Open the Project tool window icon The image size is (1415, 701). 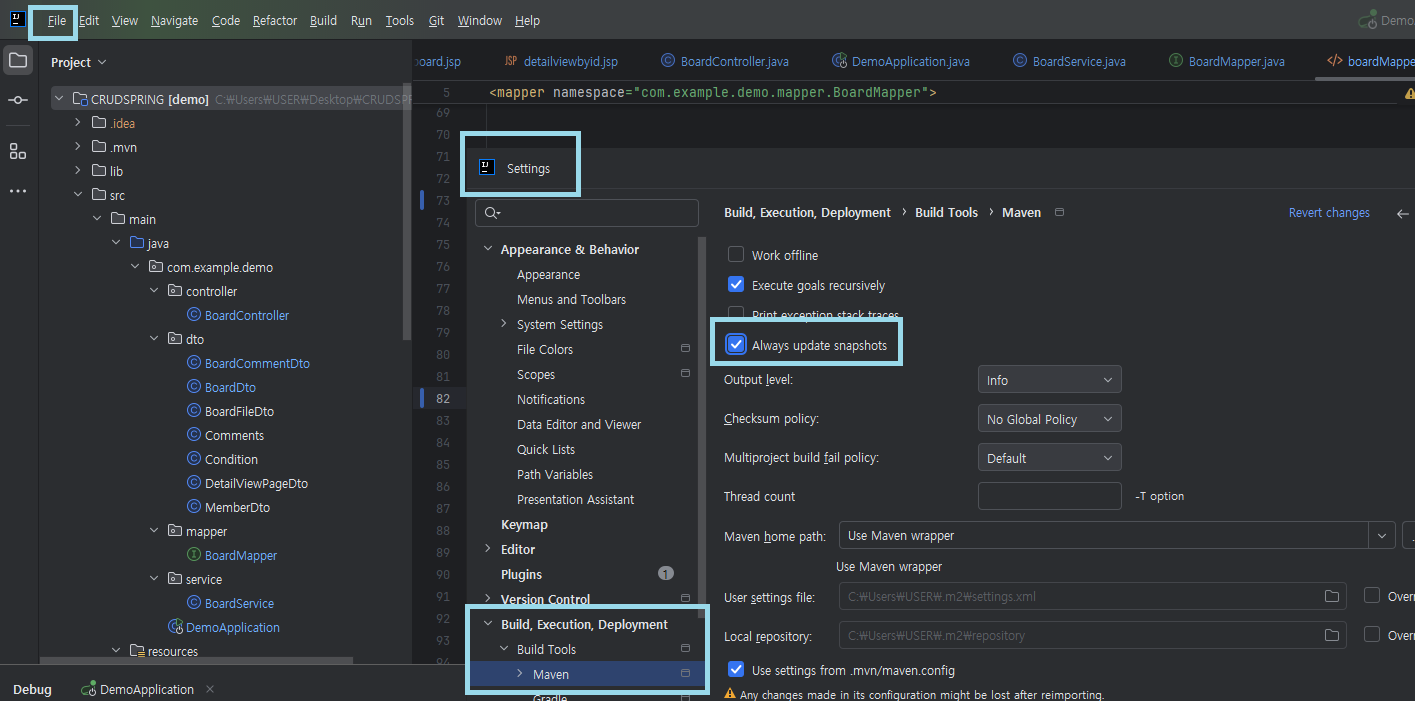click(x=18, y=60)
